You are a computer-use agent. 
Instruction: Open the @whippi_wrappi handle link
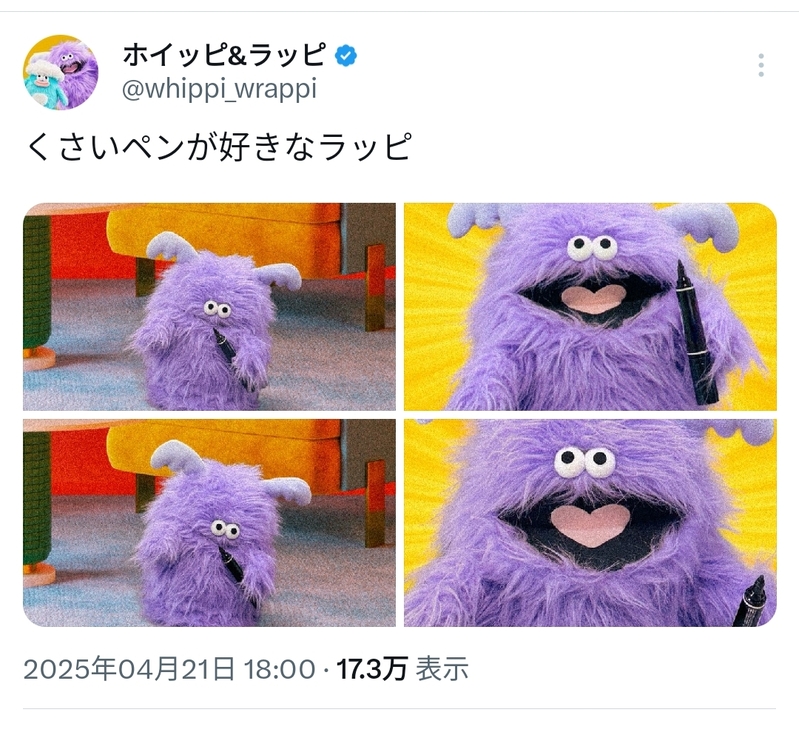pos(219,89)
